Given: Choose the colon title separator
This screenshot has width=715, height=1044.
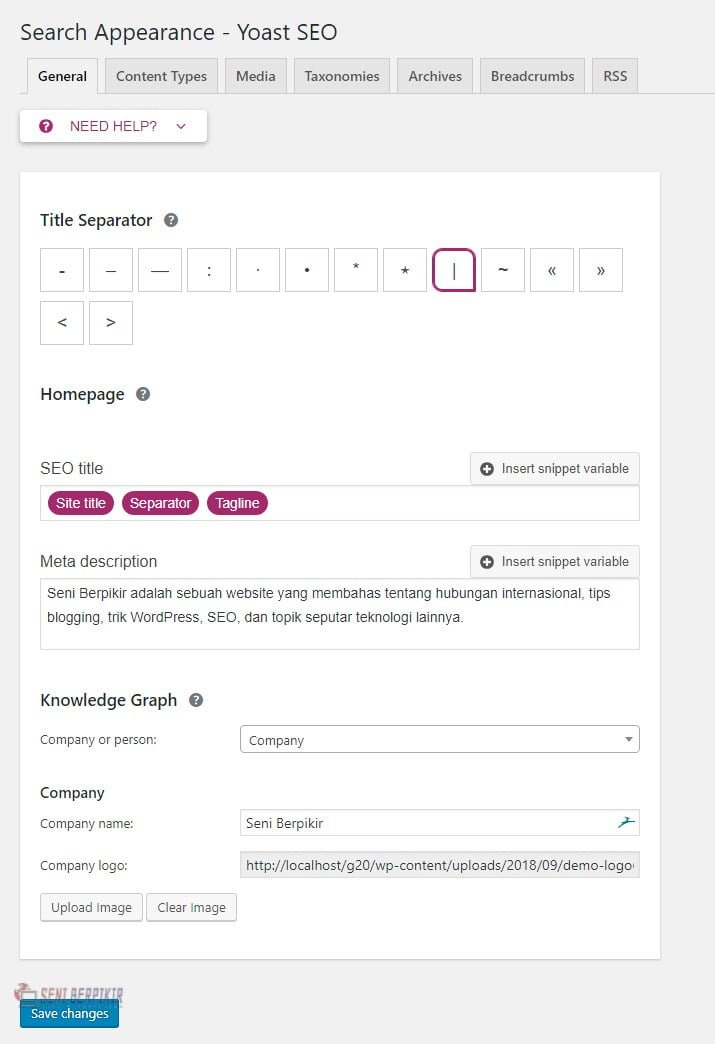Looking at the screenshot, I should point(209,270).
